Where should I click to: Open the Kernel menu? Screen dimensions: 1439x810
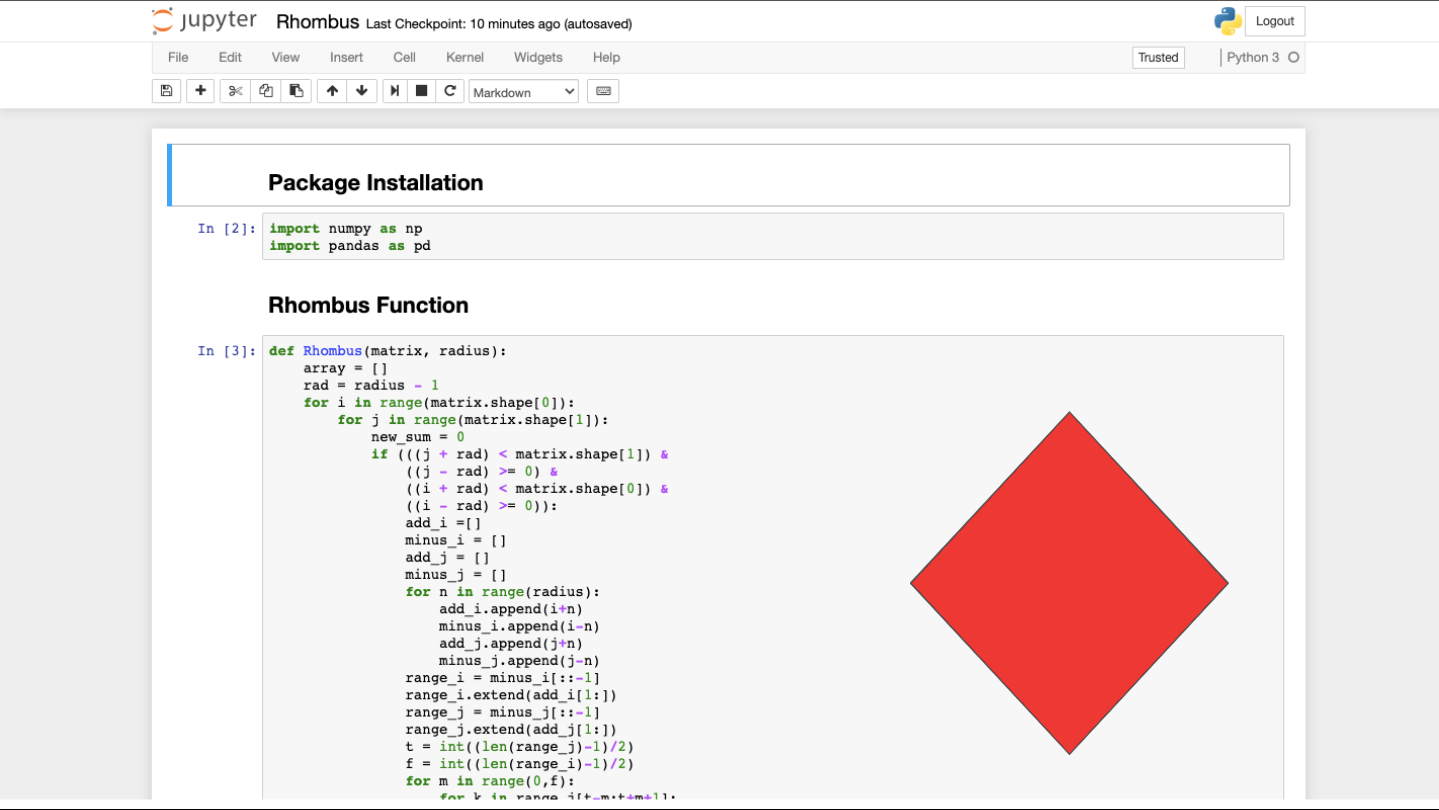click(x=464, y=57)
